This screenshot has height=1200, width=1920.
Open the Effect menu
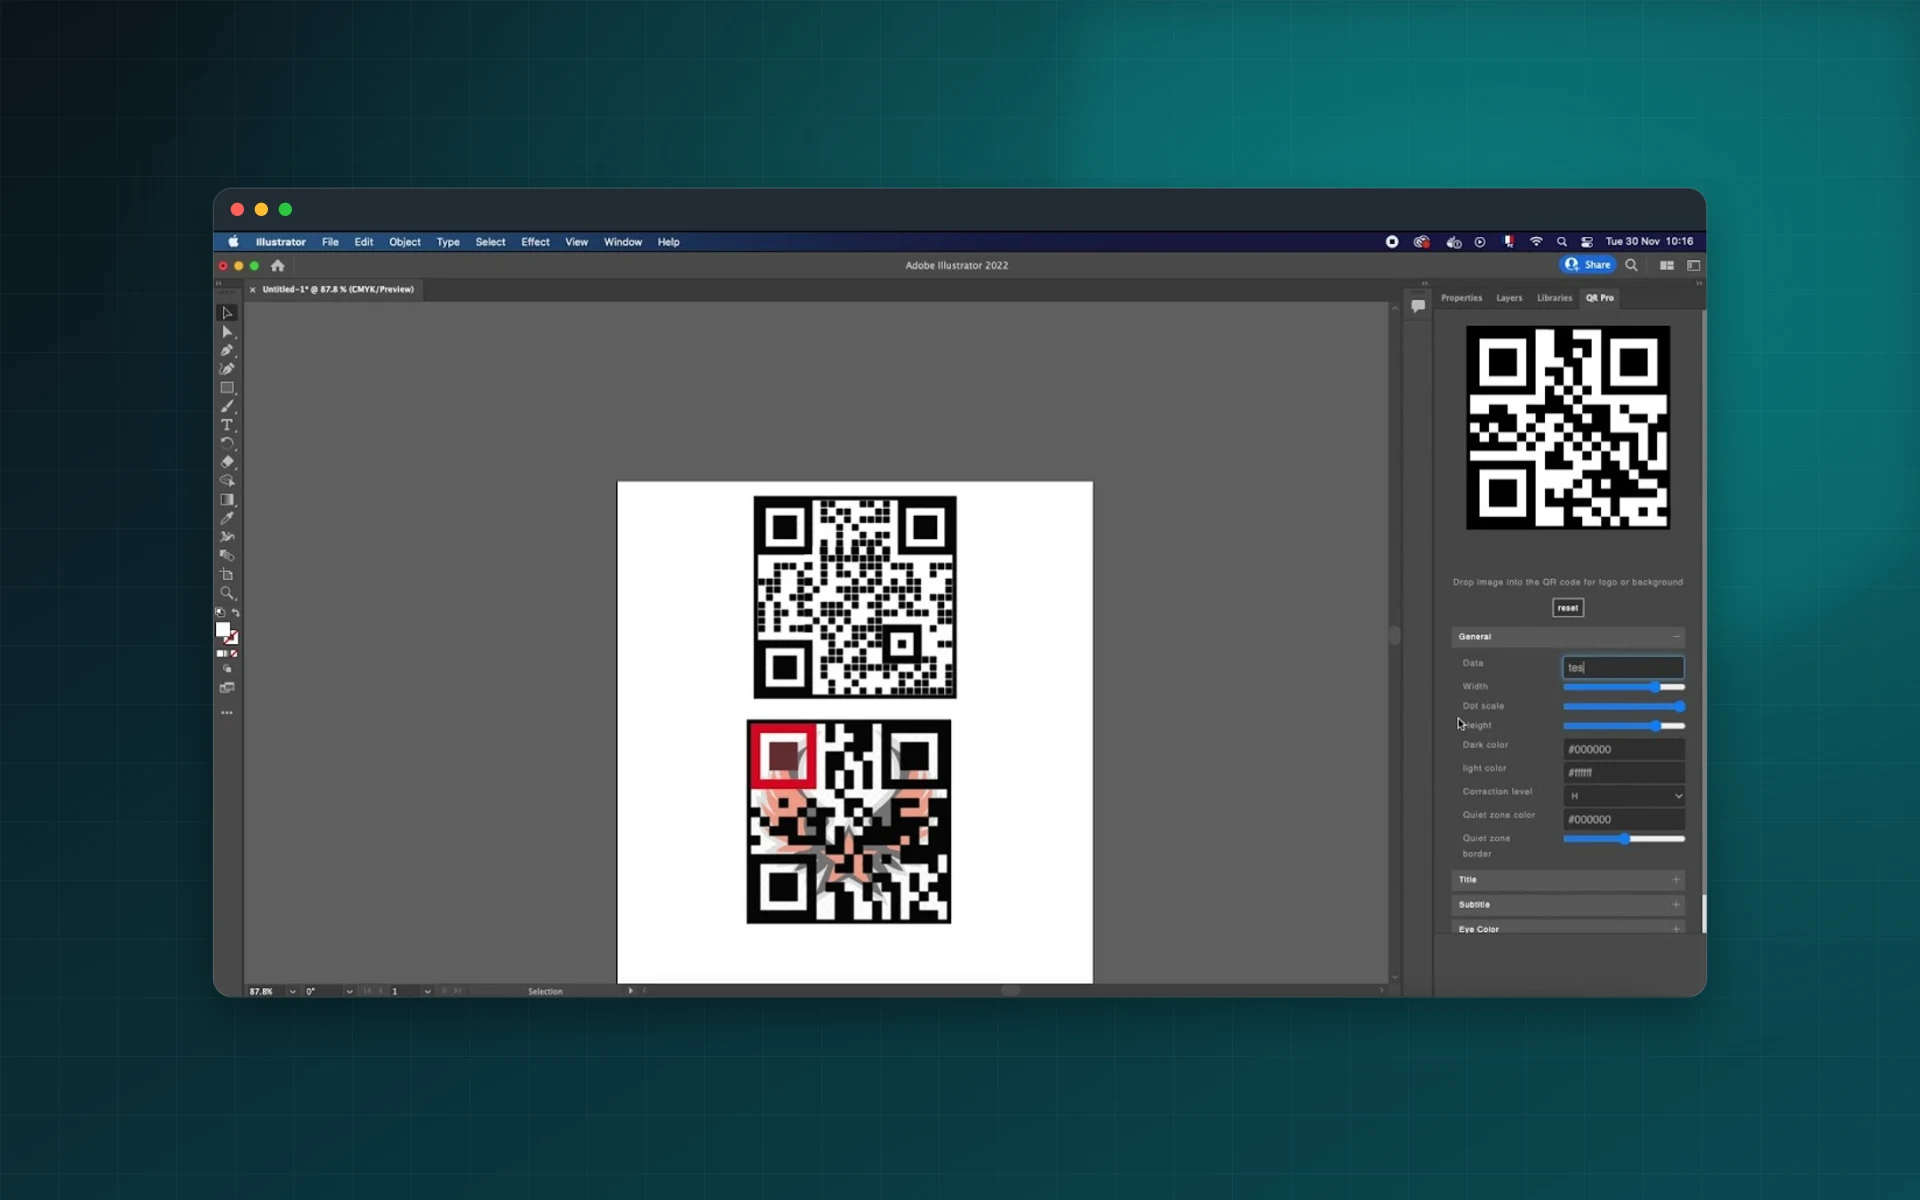(x=535, y=242)
